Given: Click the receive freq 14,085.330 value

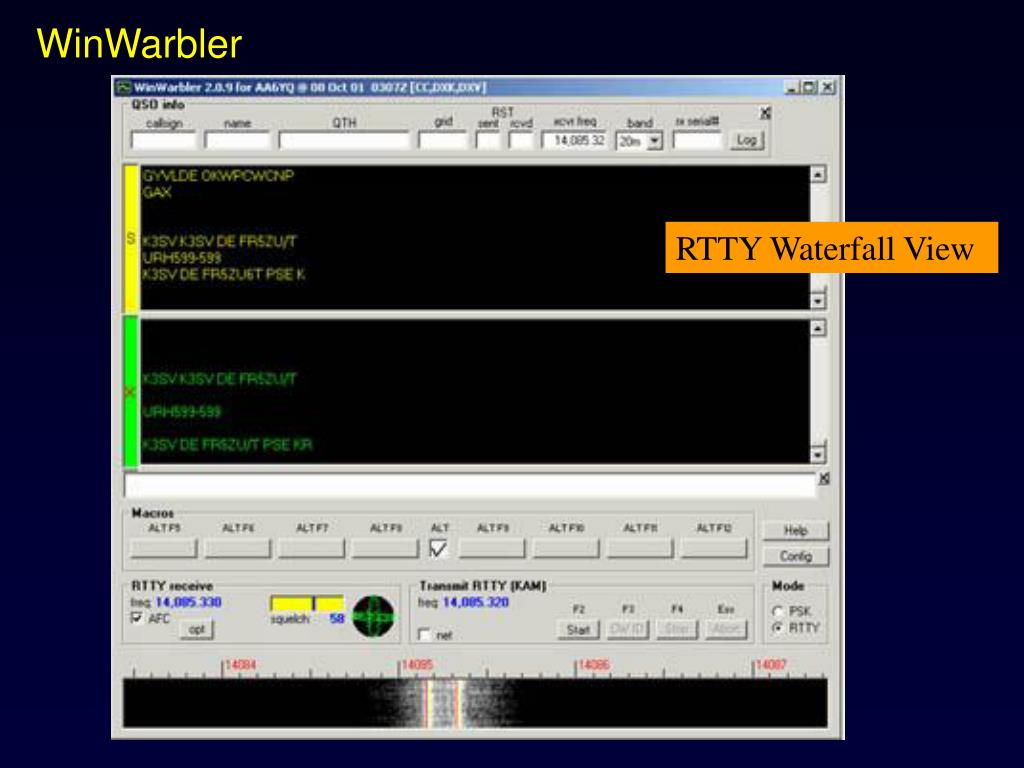Looking at the screenshot, I should (189, 602).
